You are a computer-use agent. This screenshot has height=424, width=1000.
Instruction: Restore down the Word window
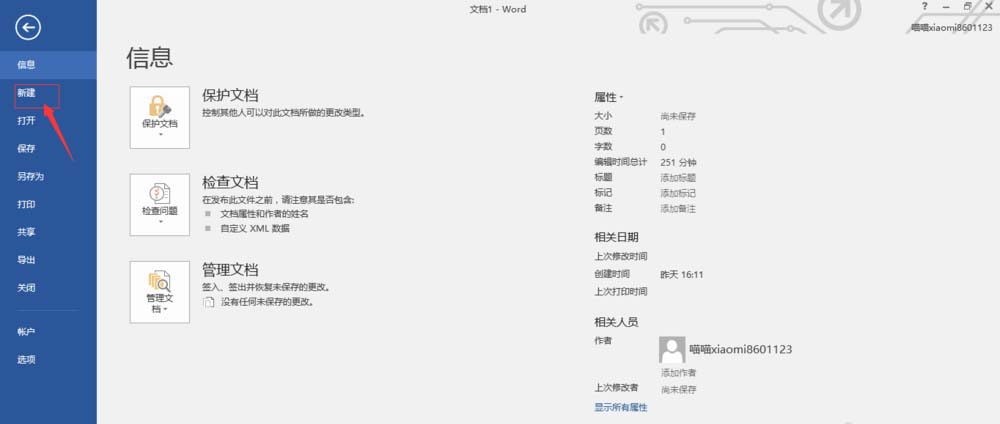tap(967, 6)
